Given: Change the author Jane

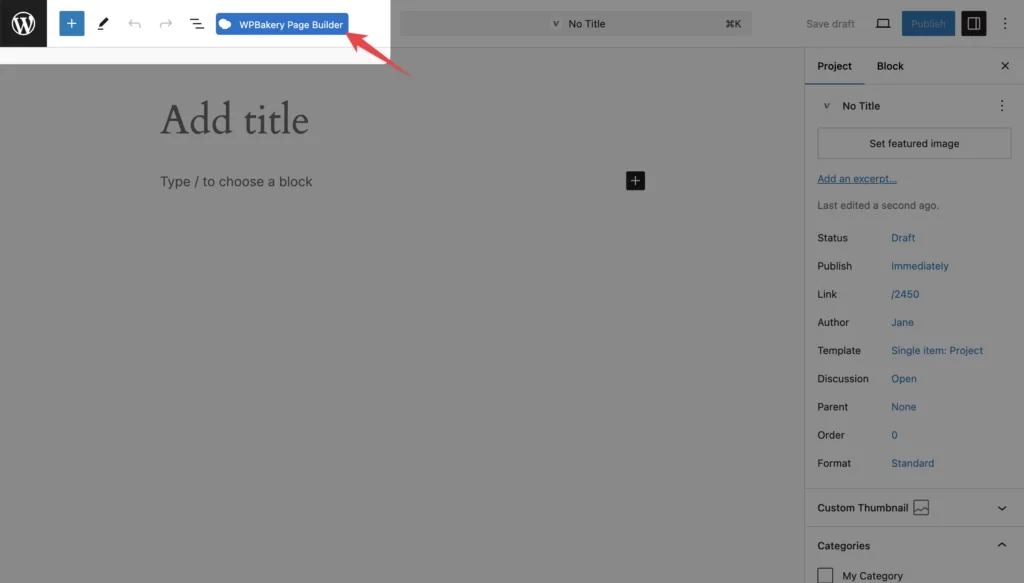Looking at the screenshot, I should tap(903, 323).
